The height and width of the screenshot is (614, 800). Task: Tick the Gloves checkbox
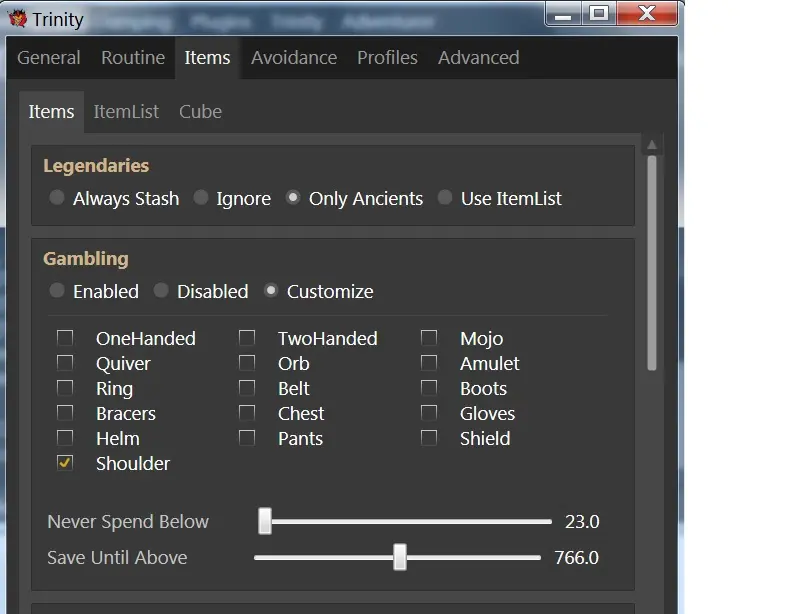tap(429, 412)
